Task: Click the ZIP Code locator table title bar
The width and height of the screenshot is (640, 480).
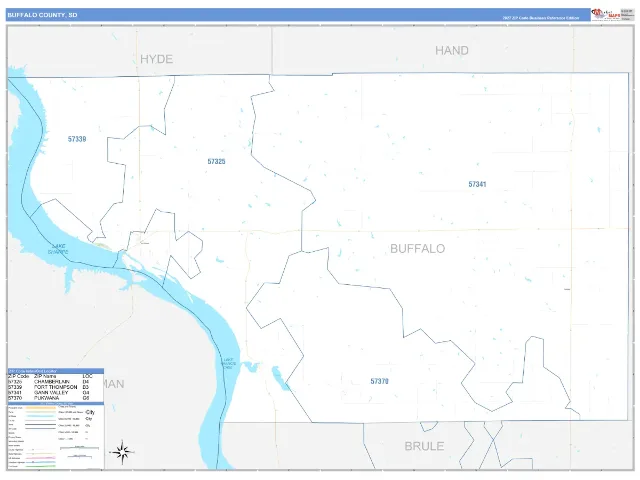Action: click(x=56, y=371)
